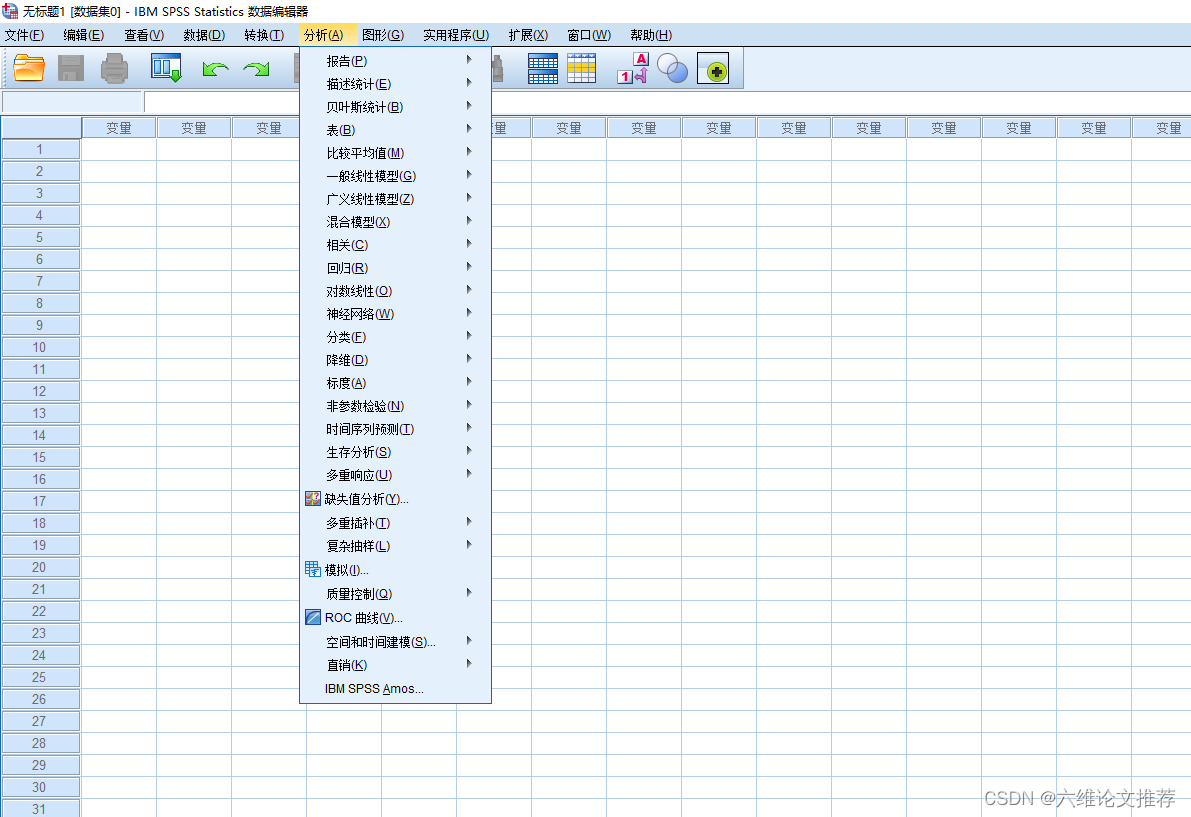Expand the 空间和时间建模(S) submenu
This screenshot has height=817, width=1191.
[396, 642]
